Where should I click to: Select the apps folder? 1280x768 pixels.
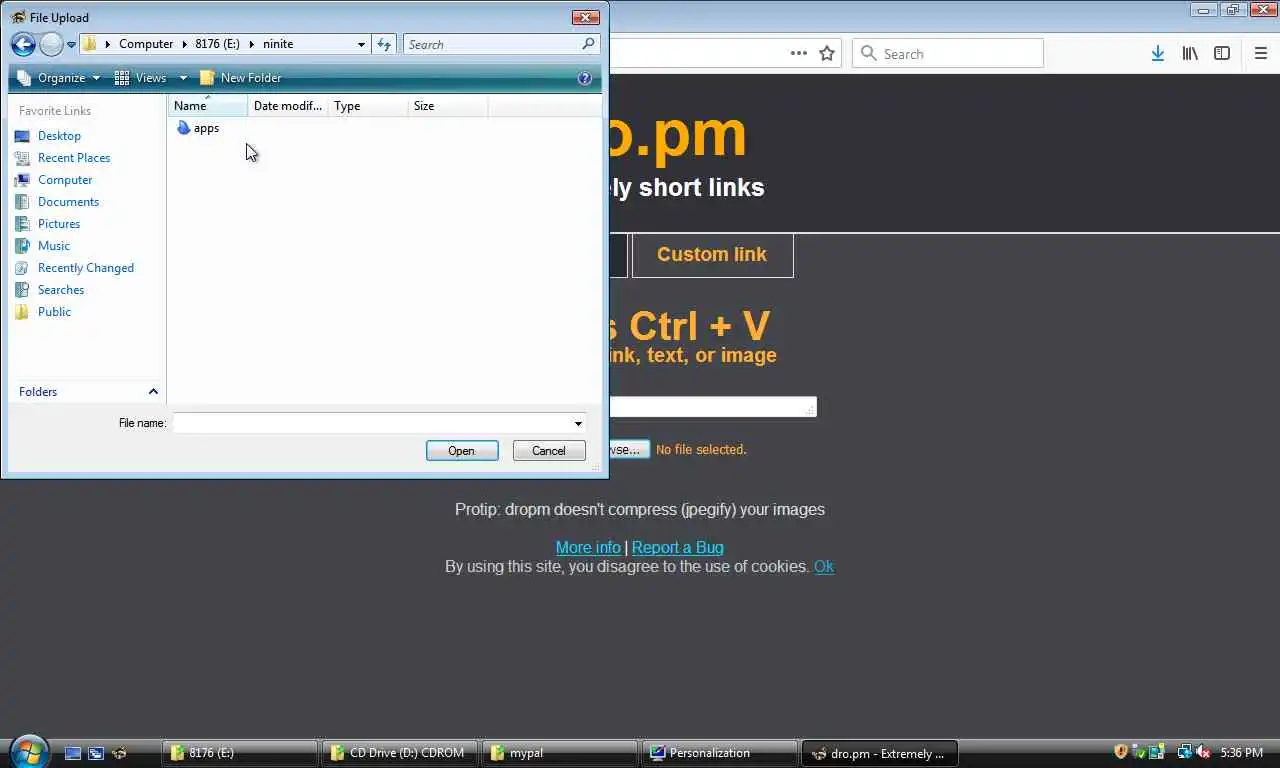tap(198, 128)
